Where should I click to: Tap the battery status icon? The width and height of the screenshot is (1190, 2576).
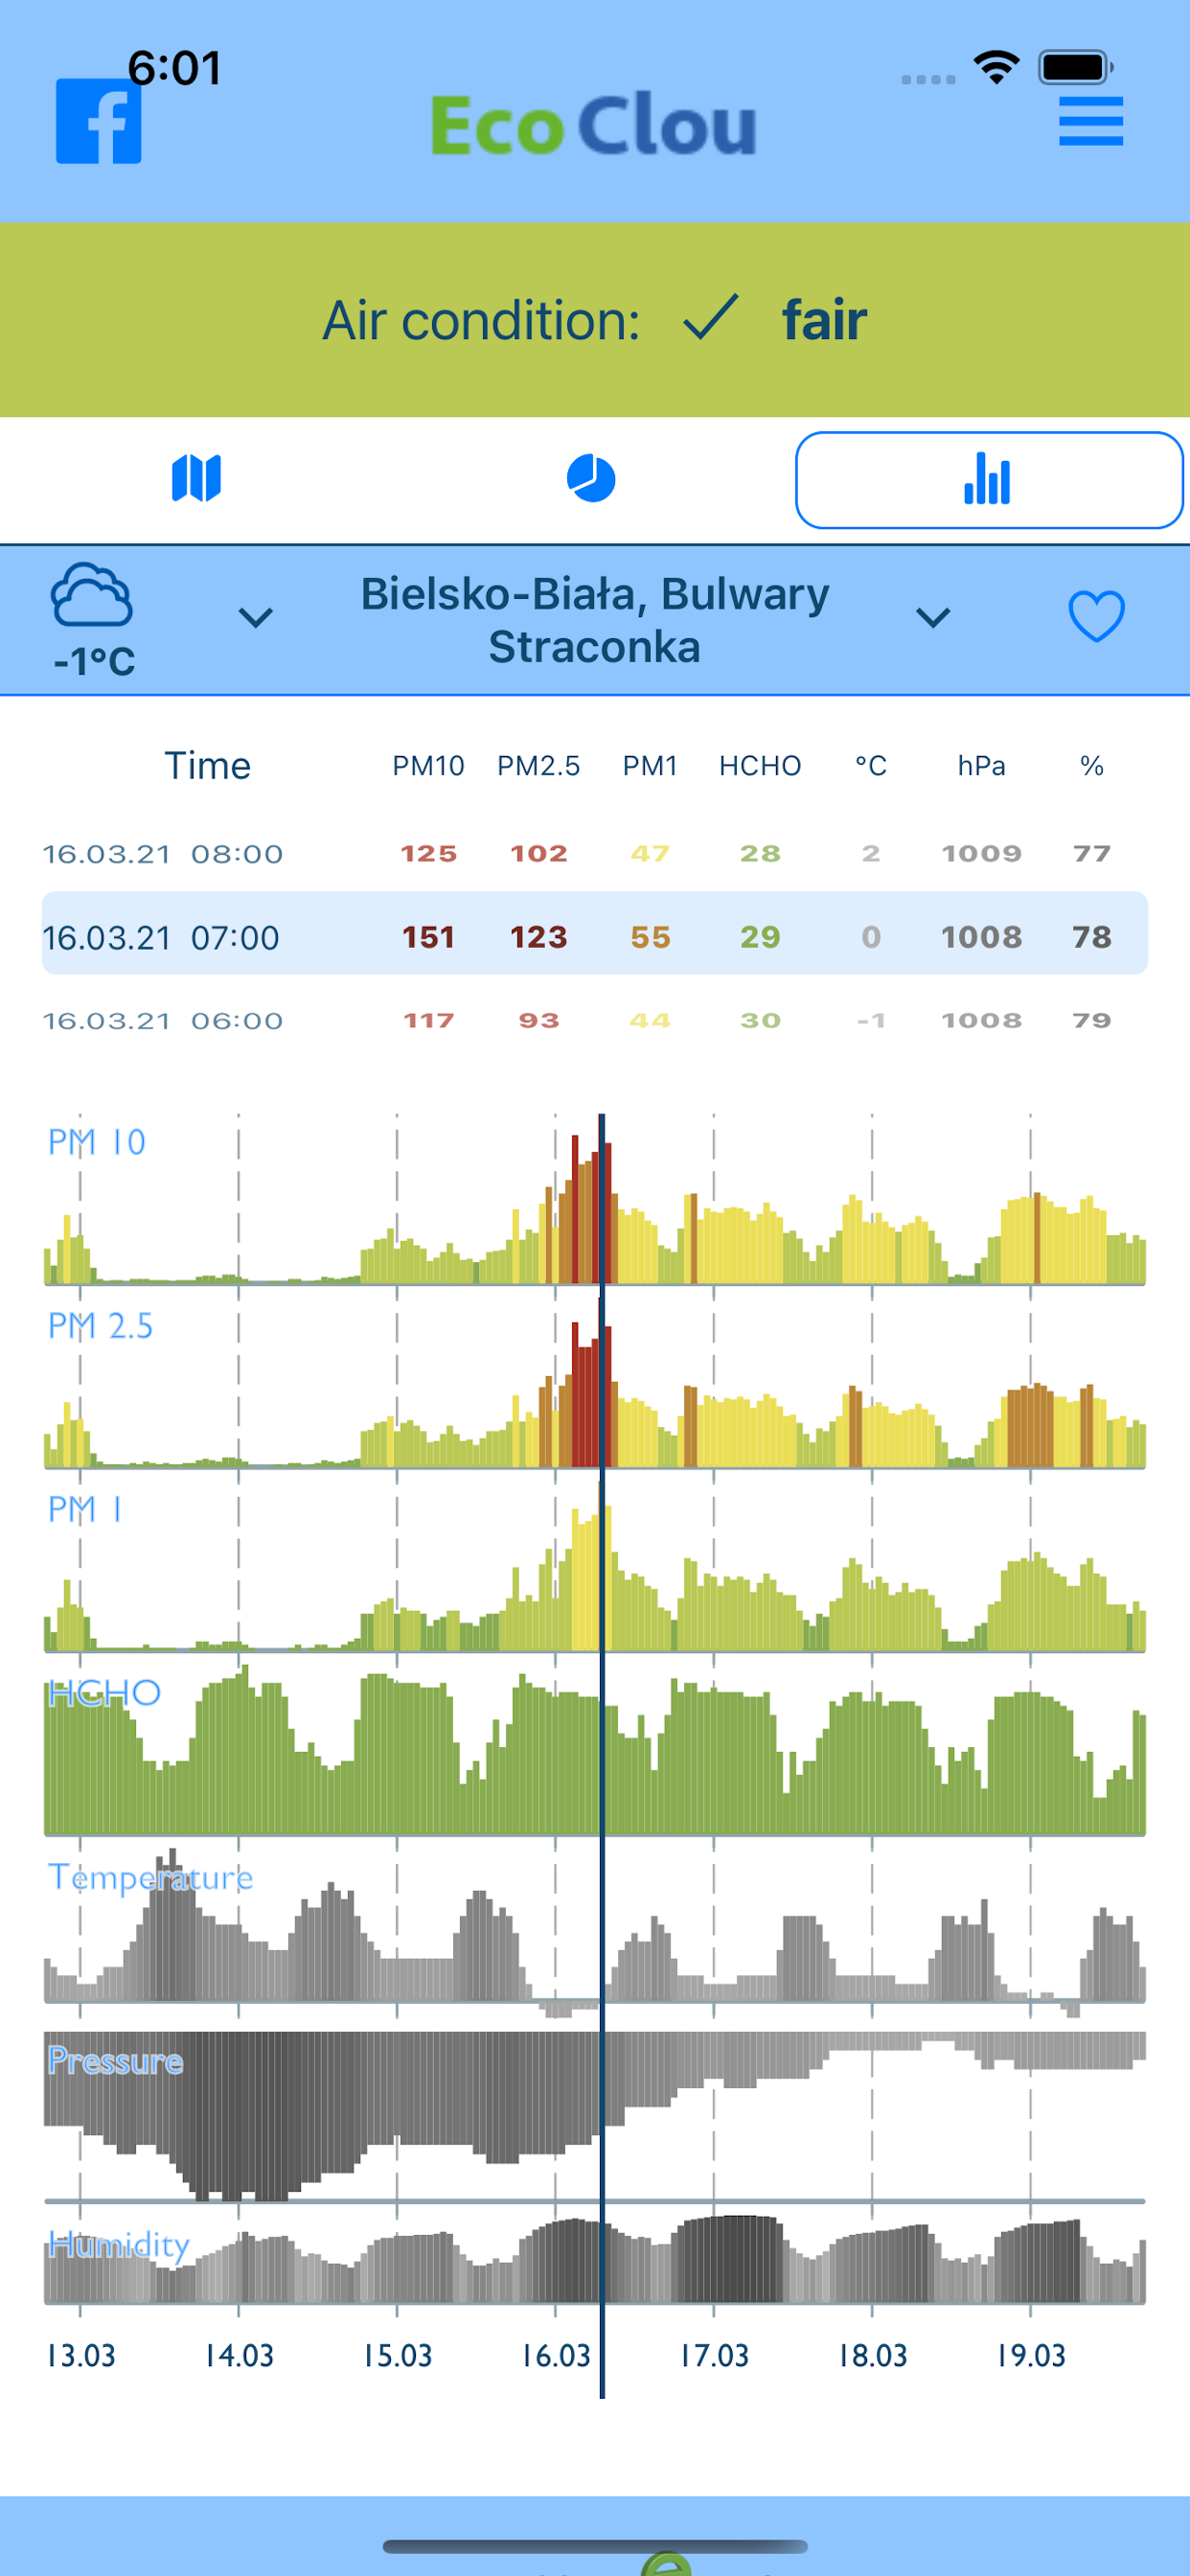[1076, 68]
